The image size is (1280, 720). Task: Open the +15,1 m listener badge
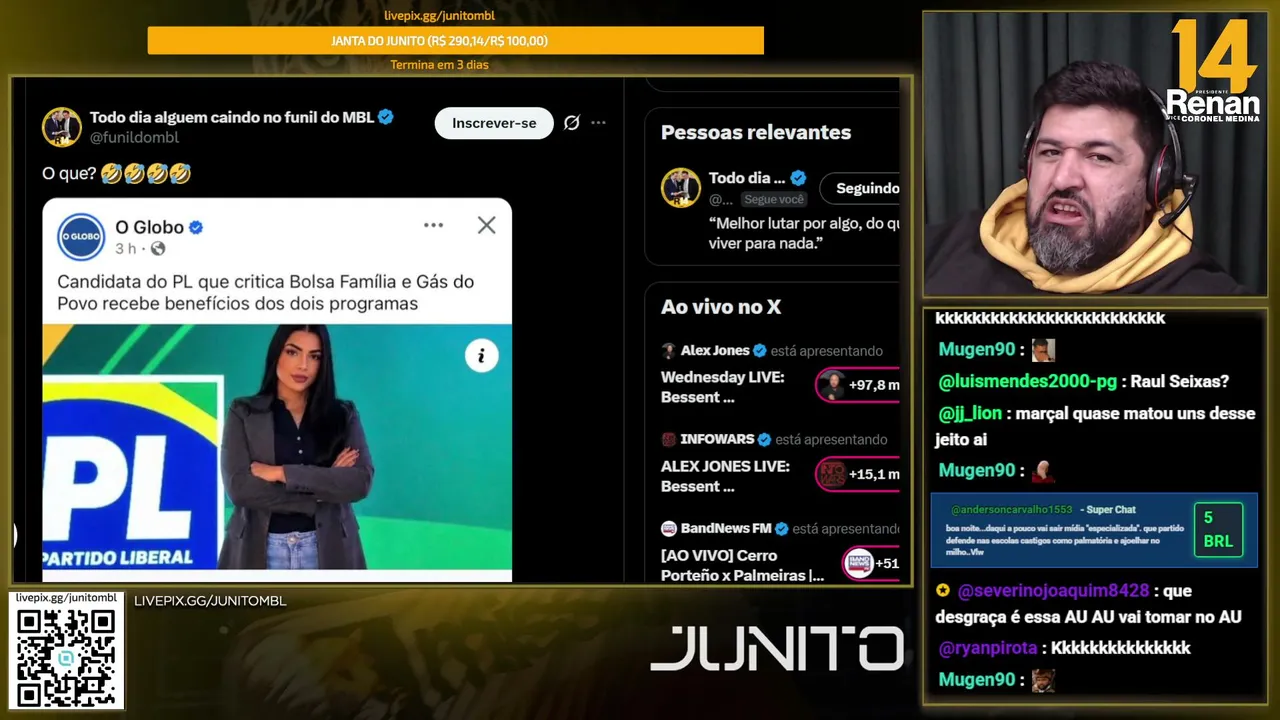pos(858,474)
